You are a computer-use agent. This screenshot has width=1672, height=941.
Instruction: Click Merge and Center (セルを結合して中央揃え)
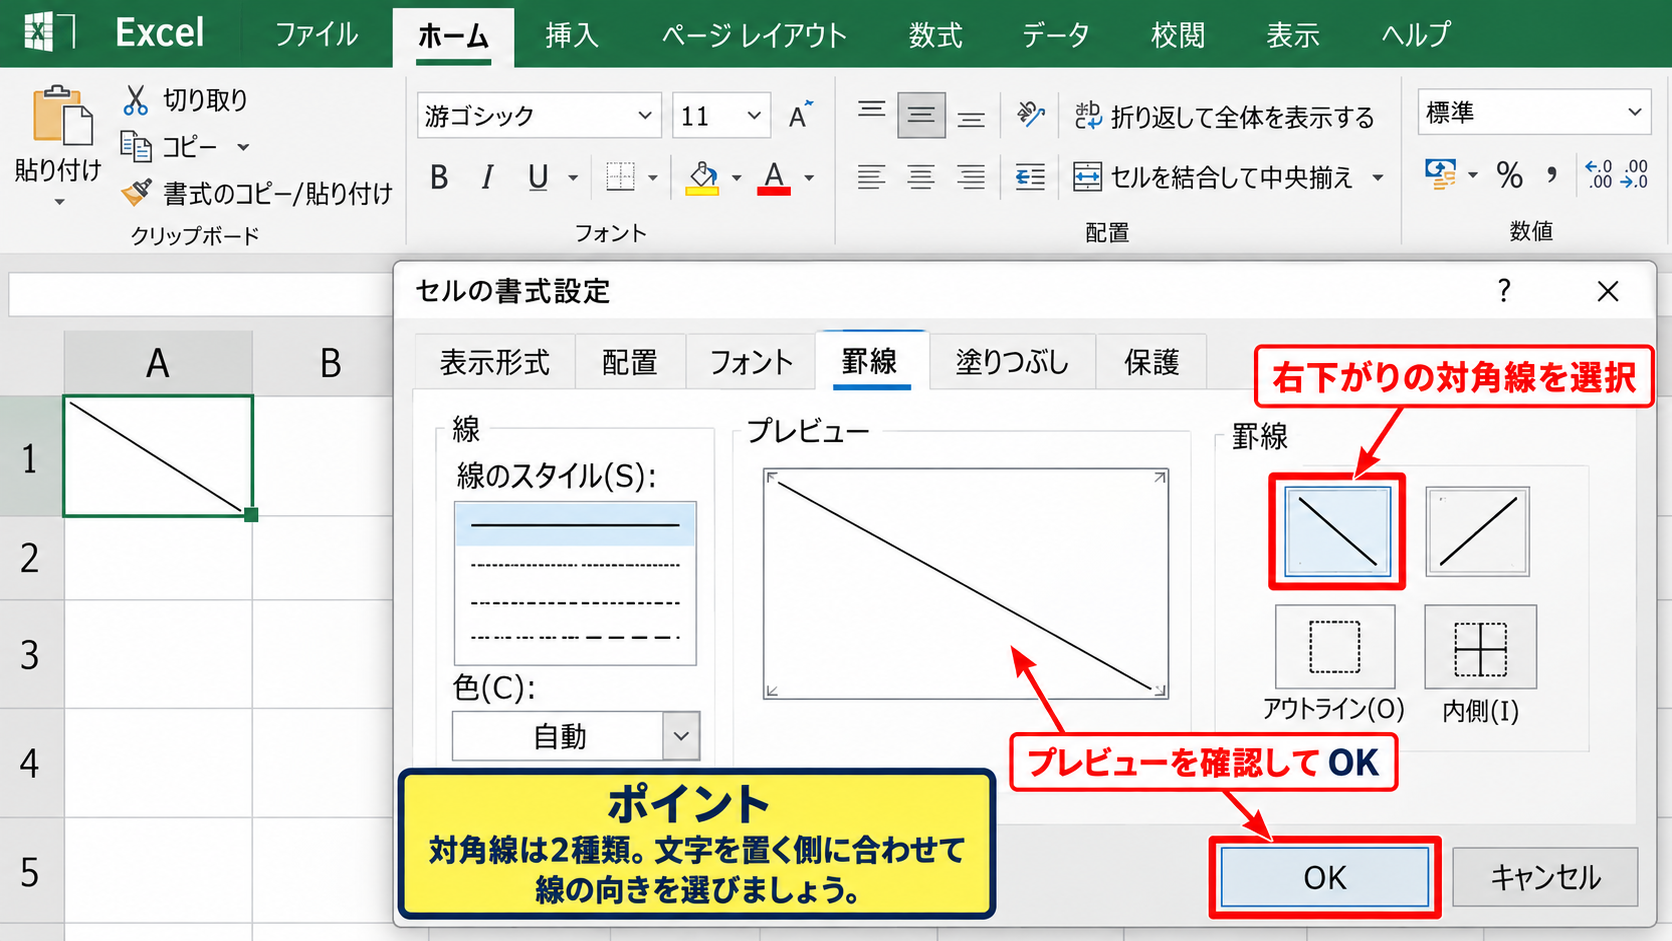click(1212, 178)
